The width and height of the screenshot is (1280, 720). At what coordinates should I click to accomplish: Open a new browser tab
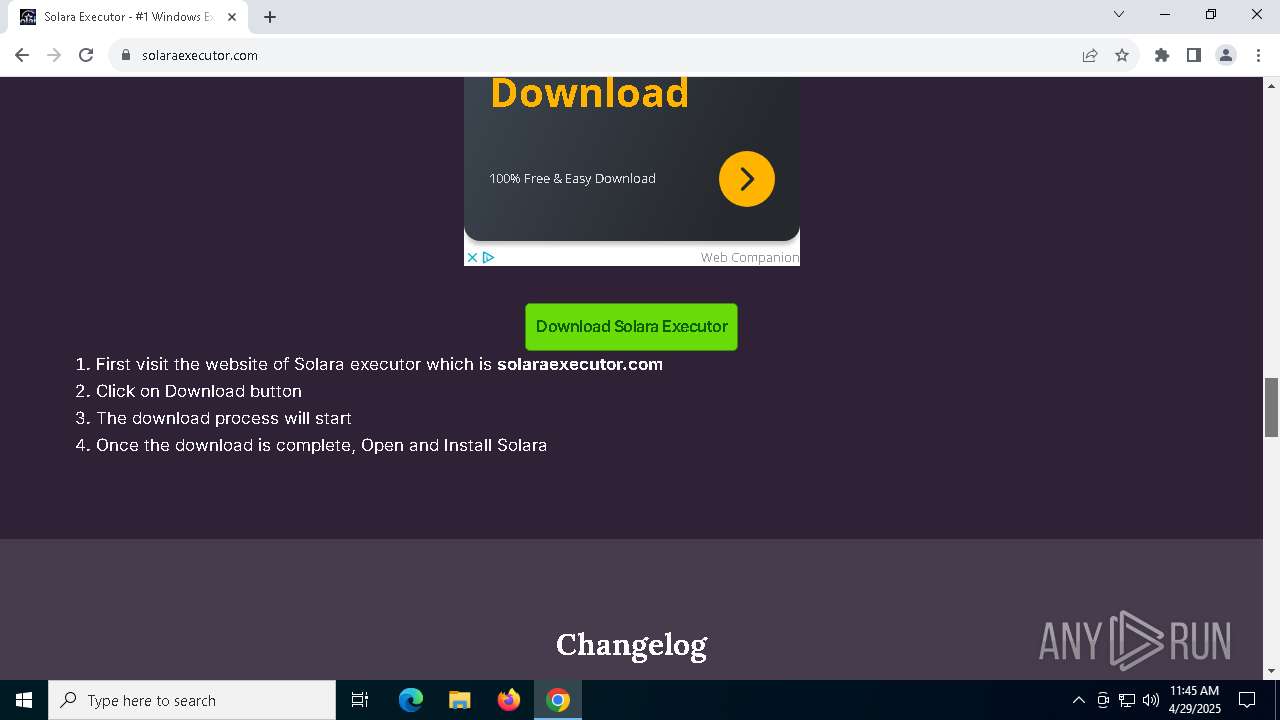[270, 17]
